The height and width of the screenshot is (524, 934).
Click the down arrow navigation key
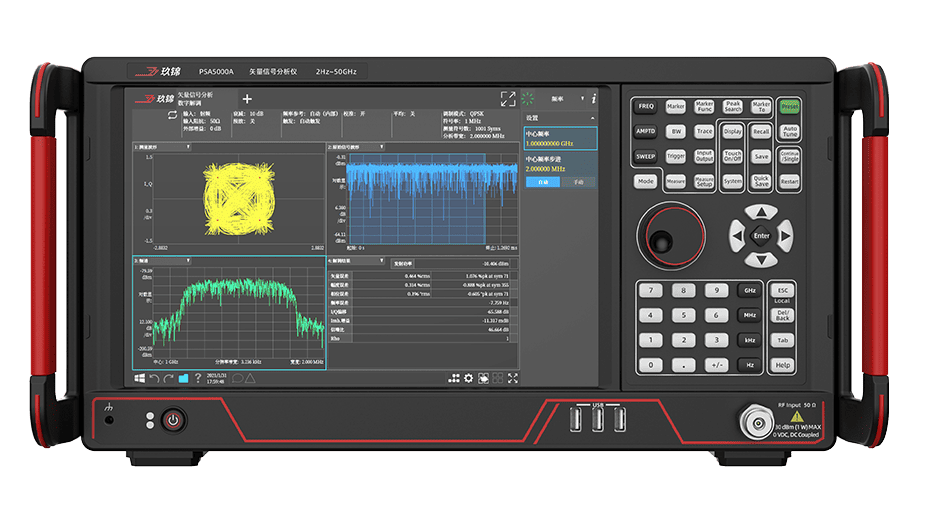(x=761, y=260)
